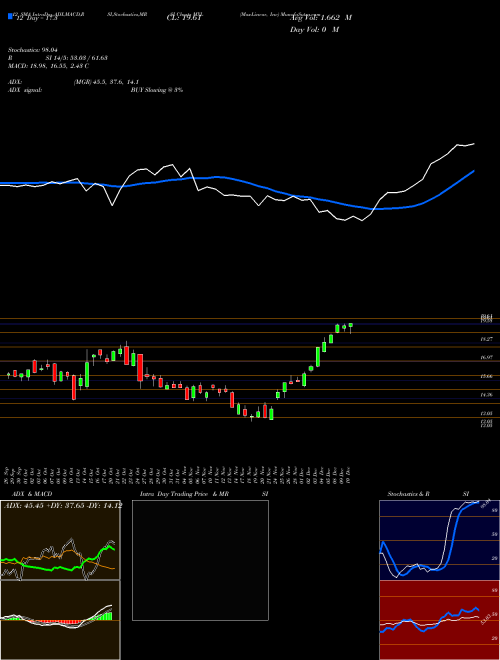Click the red RSI chart panel
500x660 pixels.
pos(439,620)
